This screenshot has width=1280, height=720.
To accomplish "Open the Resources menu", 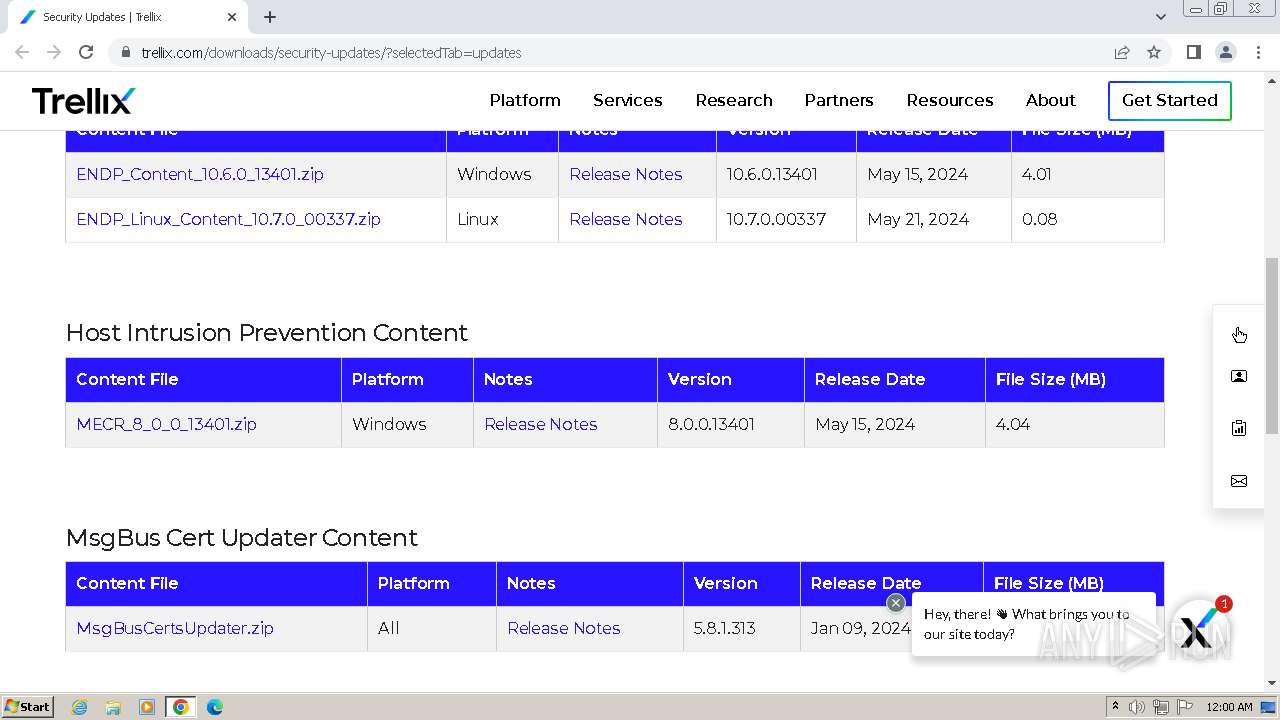I will [x=950, y=100].
